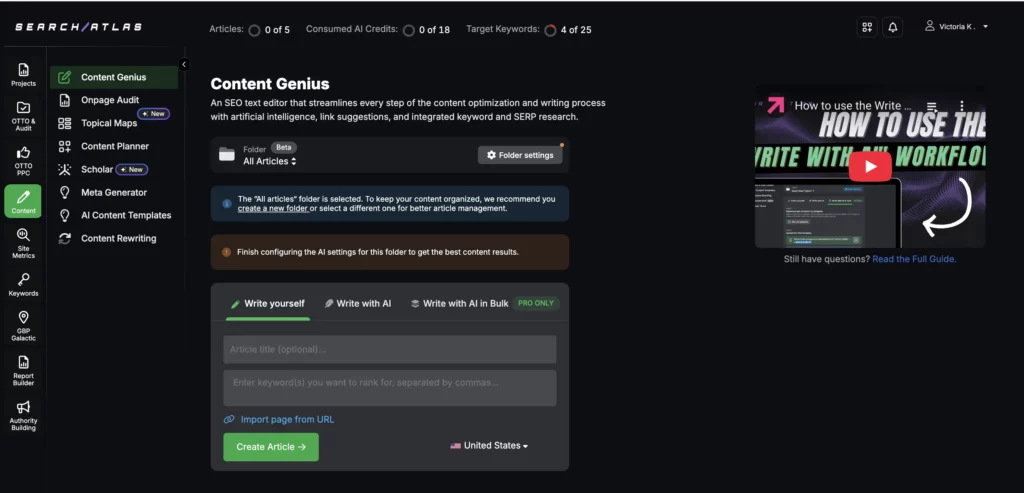Image resolution: width=1024 pixels, height=493 pixels.
Task: Open the Projects sidebar icon
Action: 24,74
